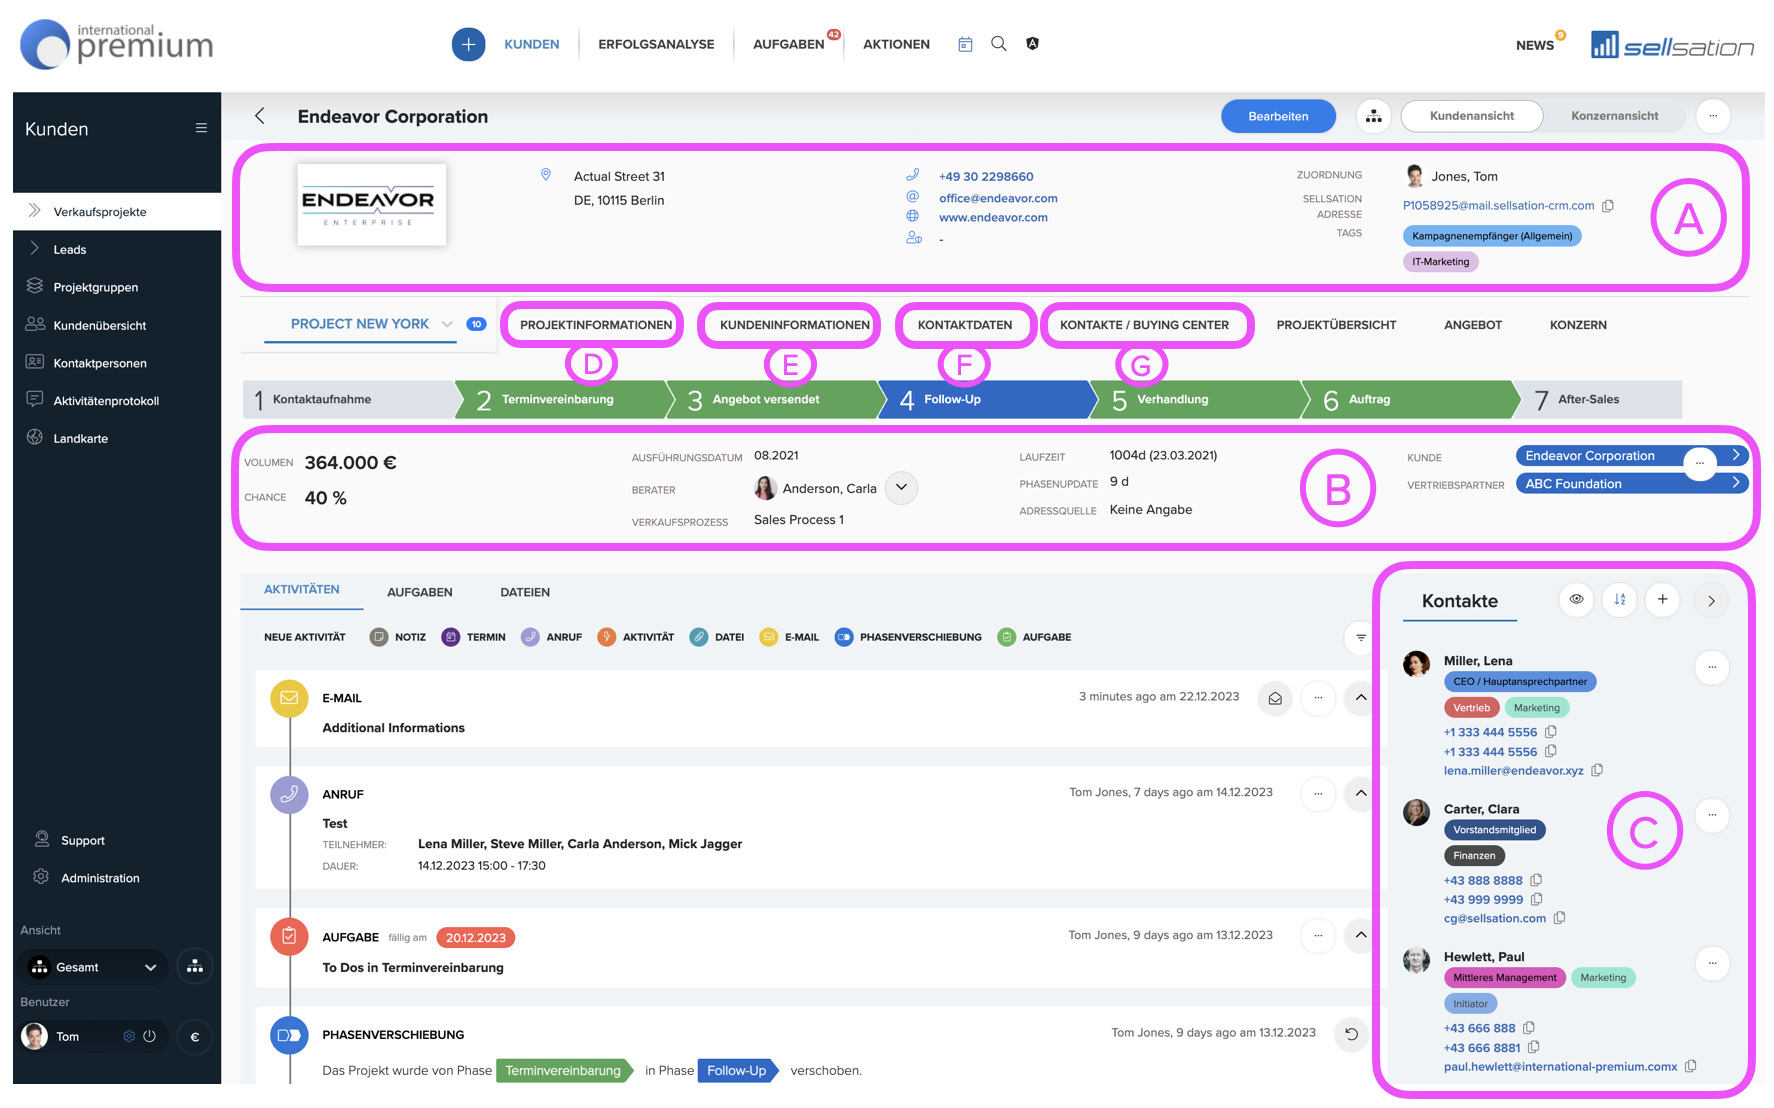Click the power icon next to Tom

click(150, 1037)
